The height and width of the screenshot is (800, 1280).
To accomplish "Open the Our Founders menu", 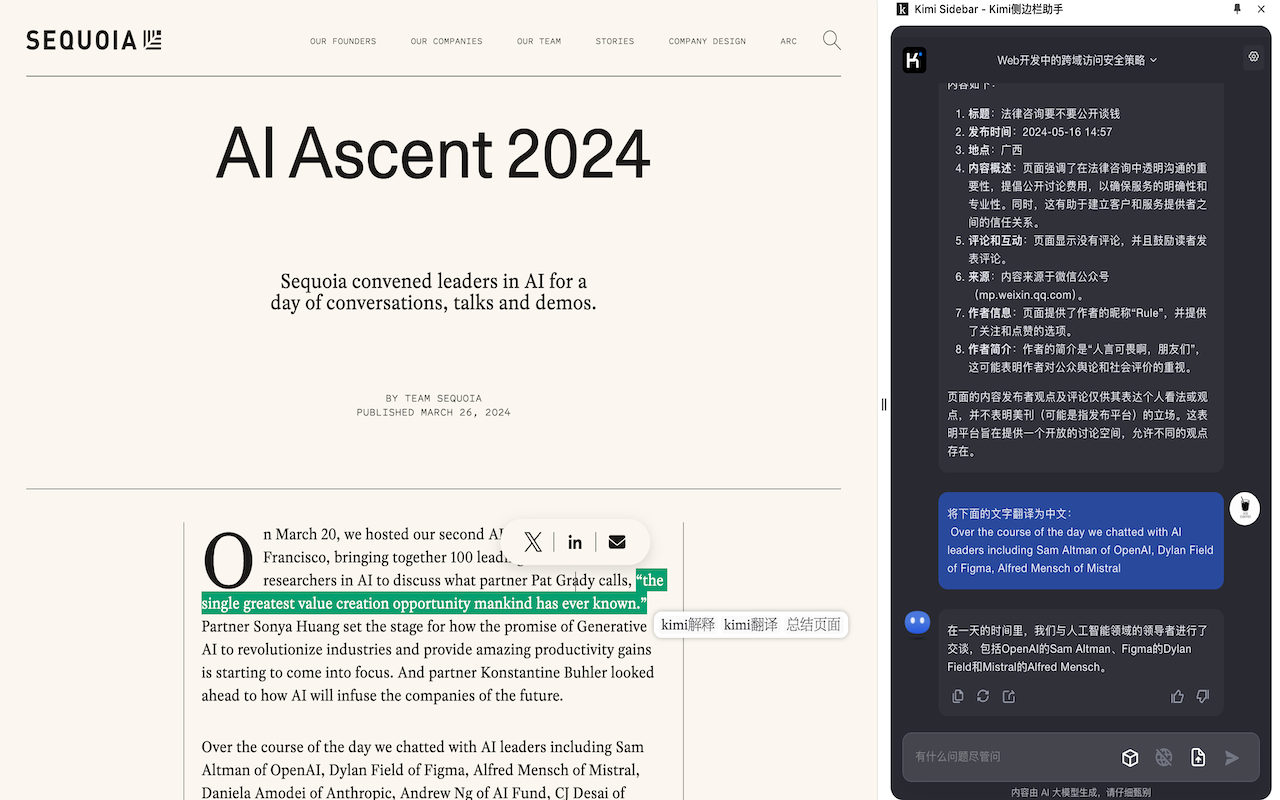I will pos(343,41).
